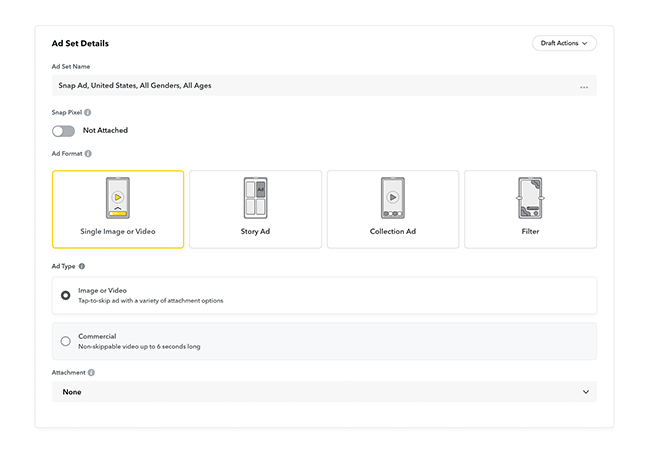Select the Image or Video radio button
650x449 pixels.
tap(65, 295)
